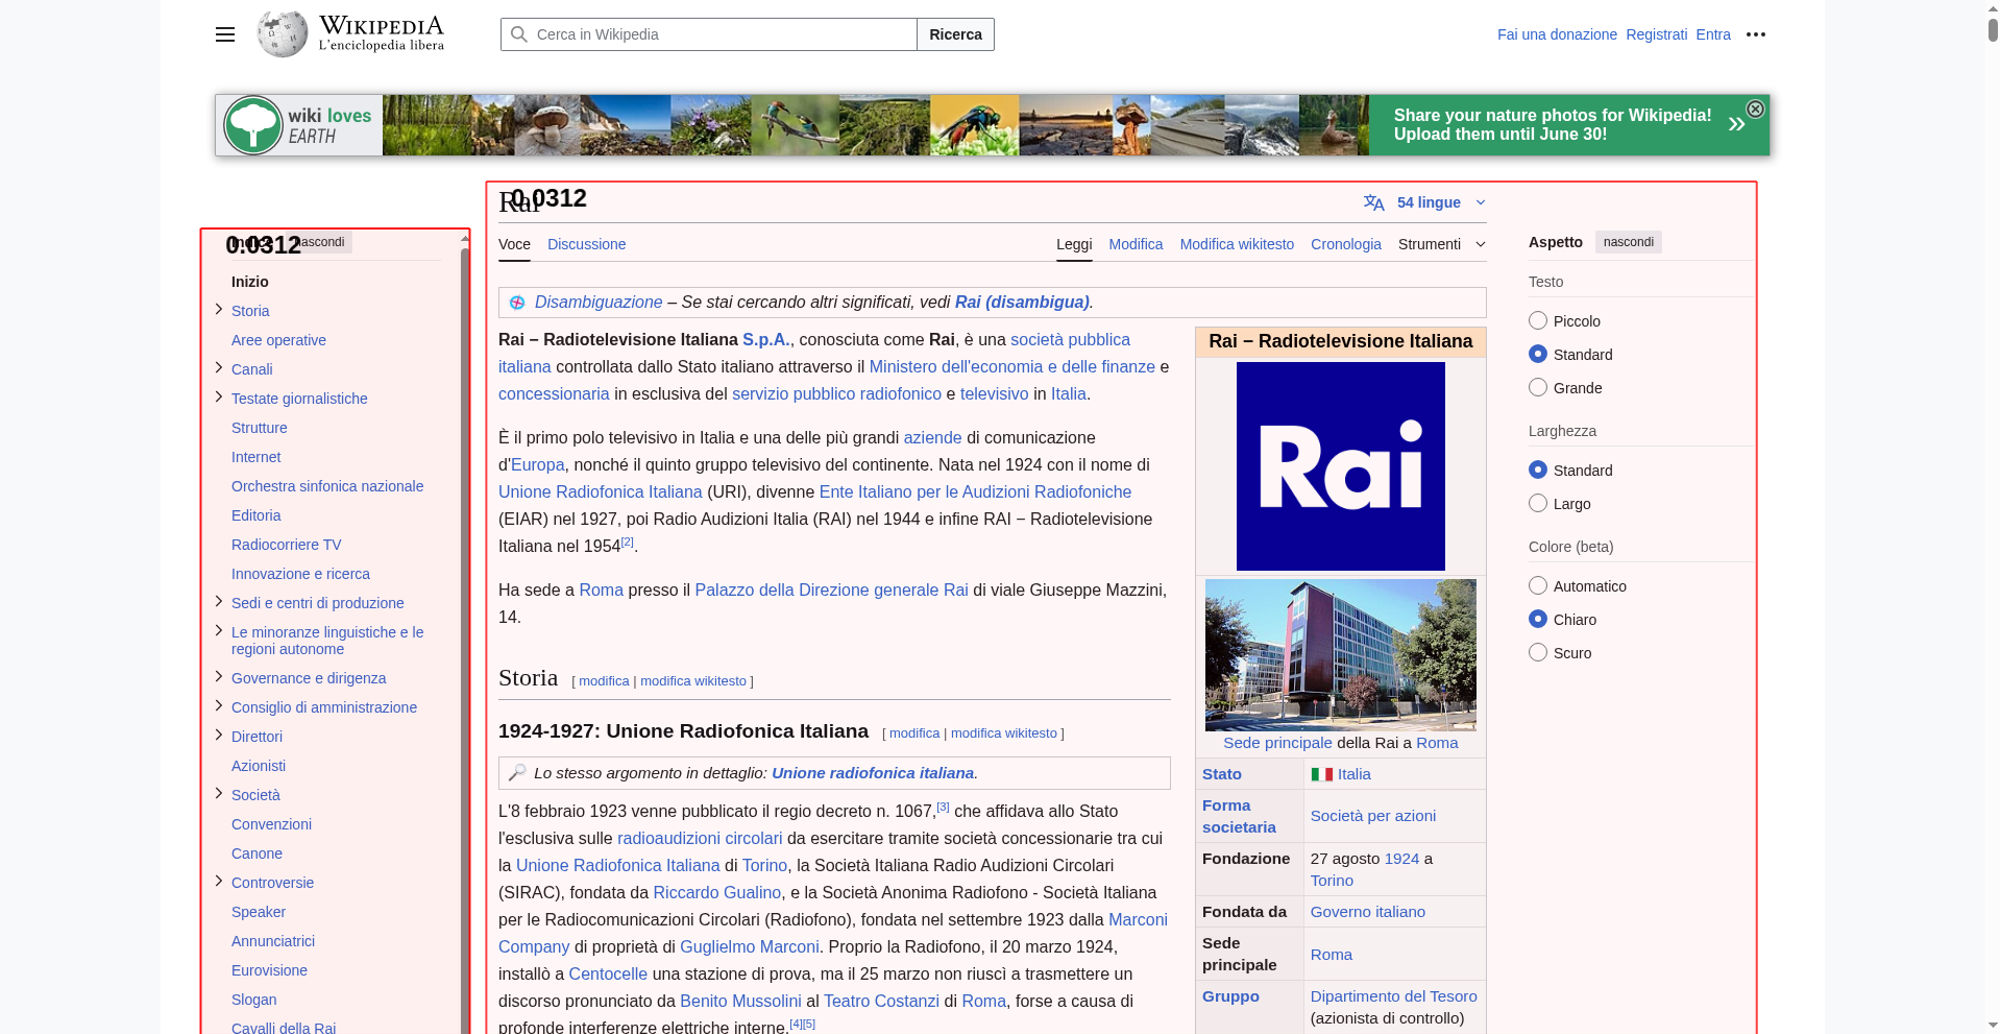Open Dipartimento del Tesoro link
Screen dimensions: 2000x1034
1393,996
